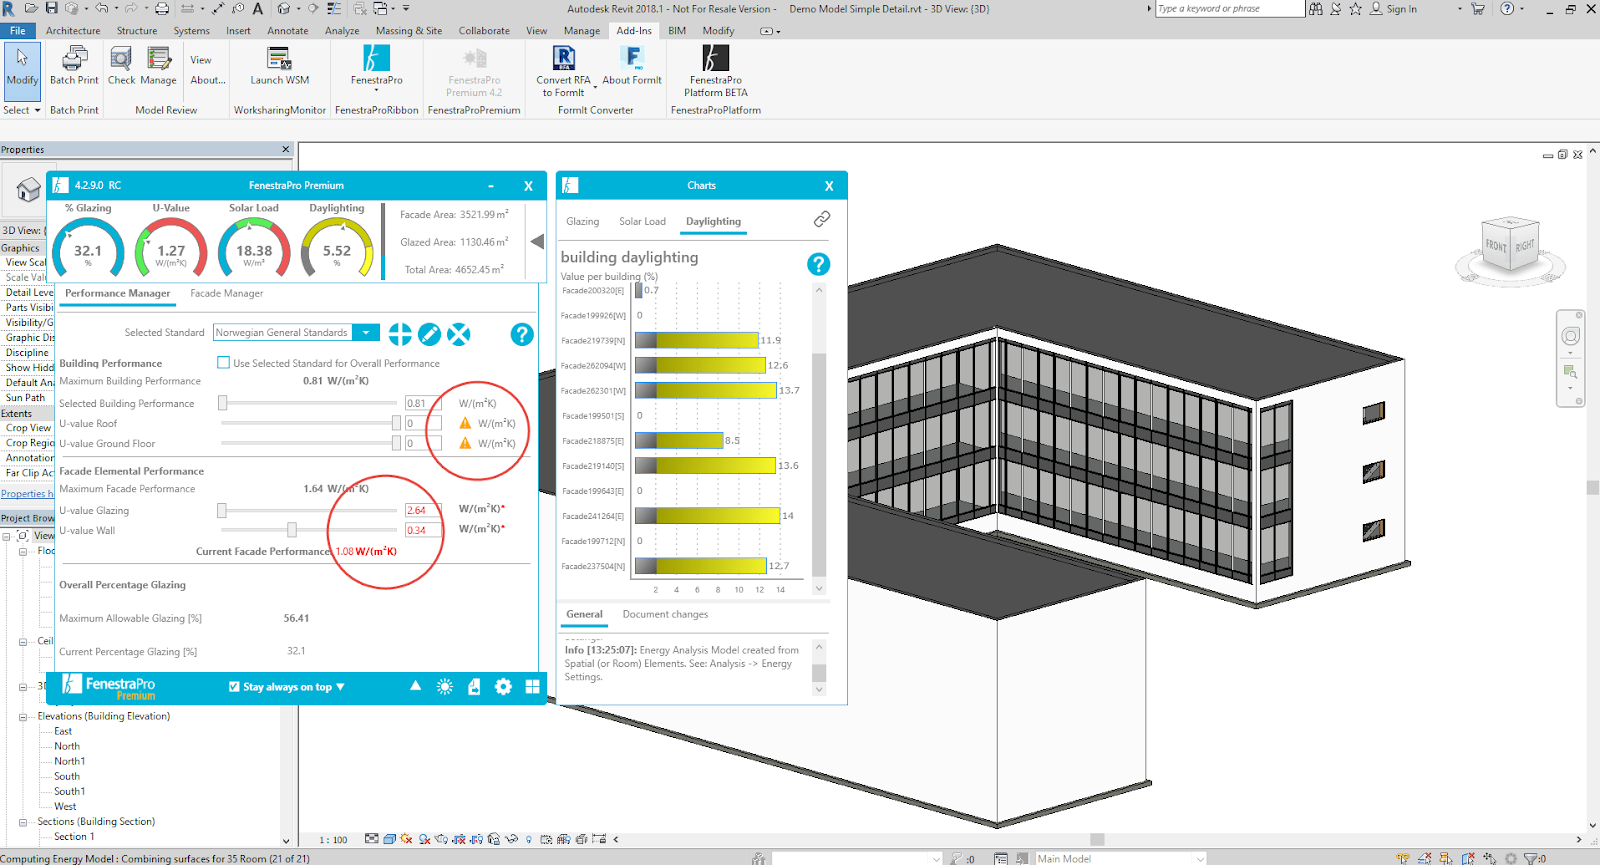The height and width of the screenshot is (865, 1600).
Task: Open FenestraPro settings gear
Action: 503,687
